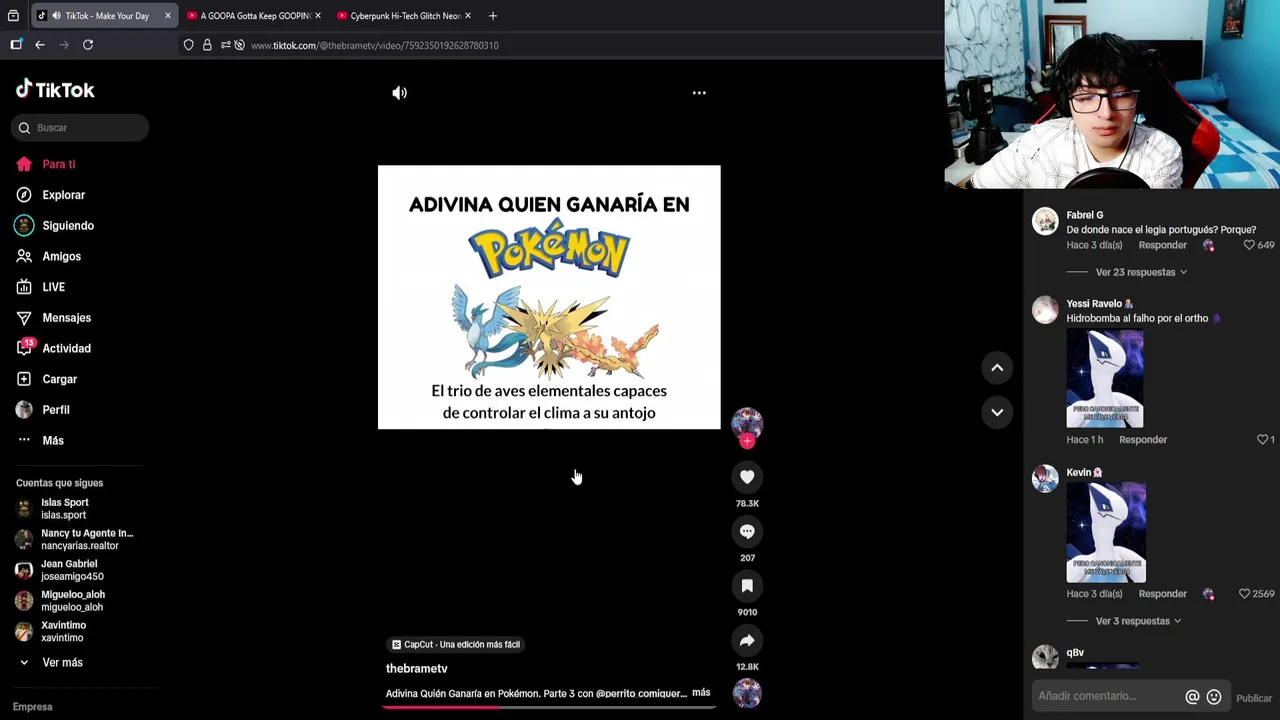Image resolution: width=1280 pixels, height=720 pixels.
Task: Switch to Cyberpunk Hi-Tech Glitch Neon tab
Action: pyautogui.click(x=402, y=16)
